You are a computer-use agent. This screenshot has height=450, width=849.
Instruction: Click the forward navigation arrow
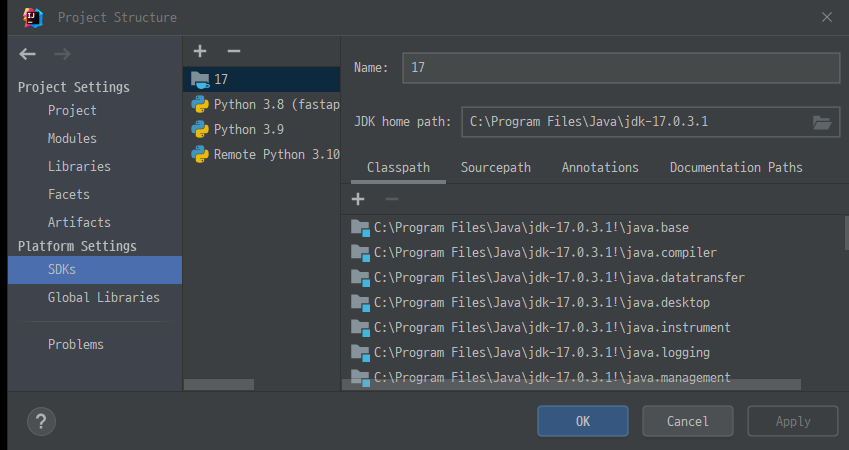62,54
